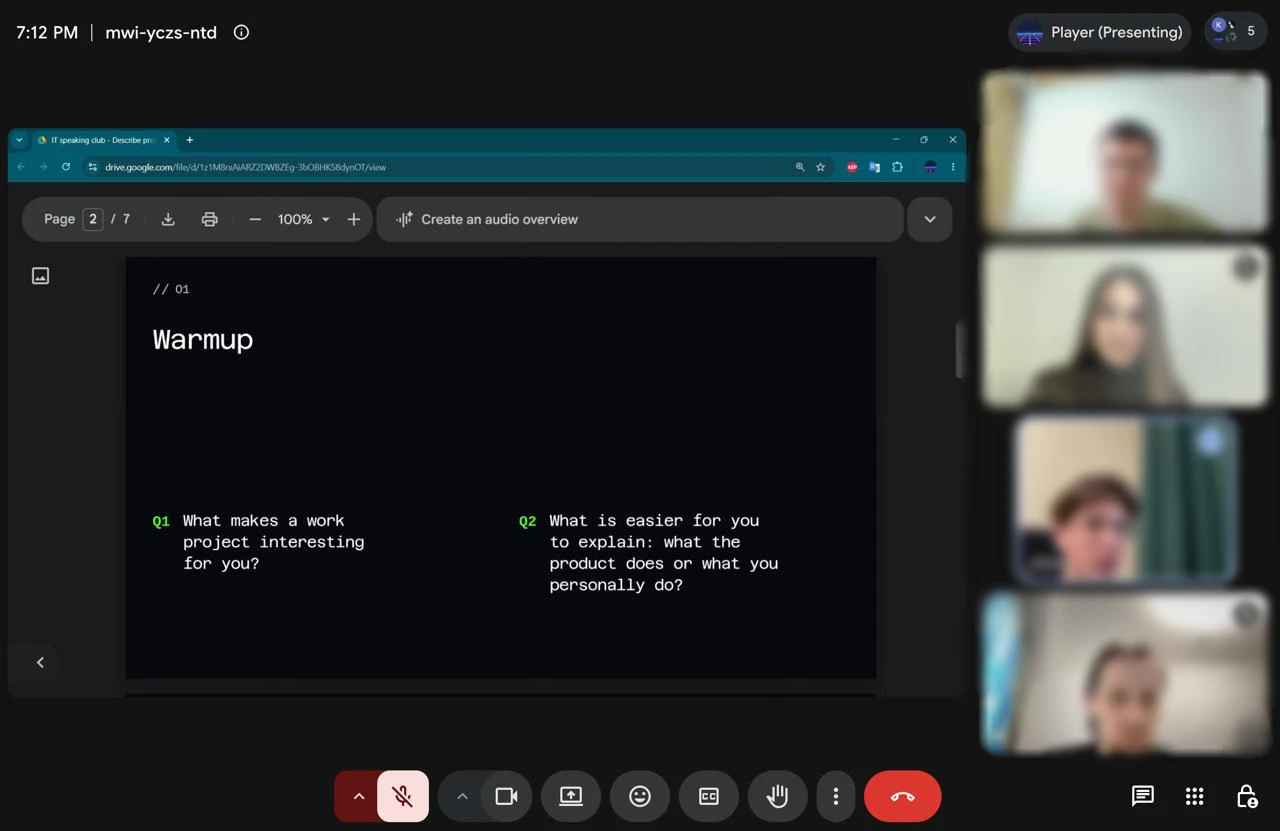Click the PDF viewer vertical scrollbar
This screenshot has height=831, width=1280.
960,349
